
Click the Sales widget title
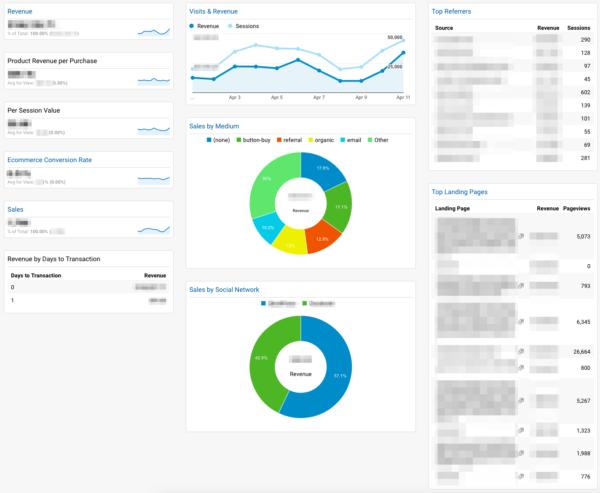[x=15, y=209]
